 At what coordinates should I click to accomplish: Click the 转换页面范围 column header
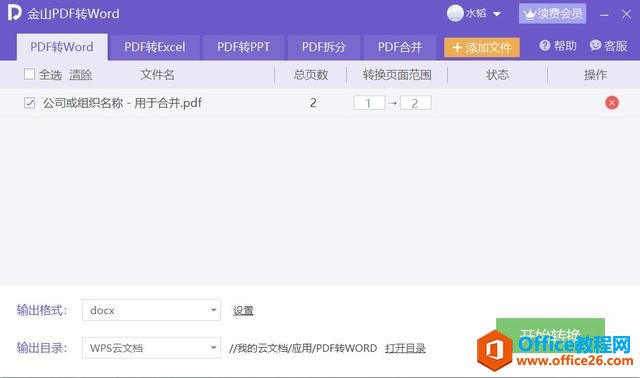coord(397,75)
